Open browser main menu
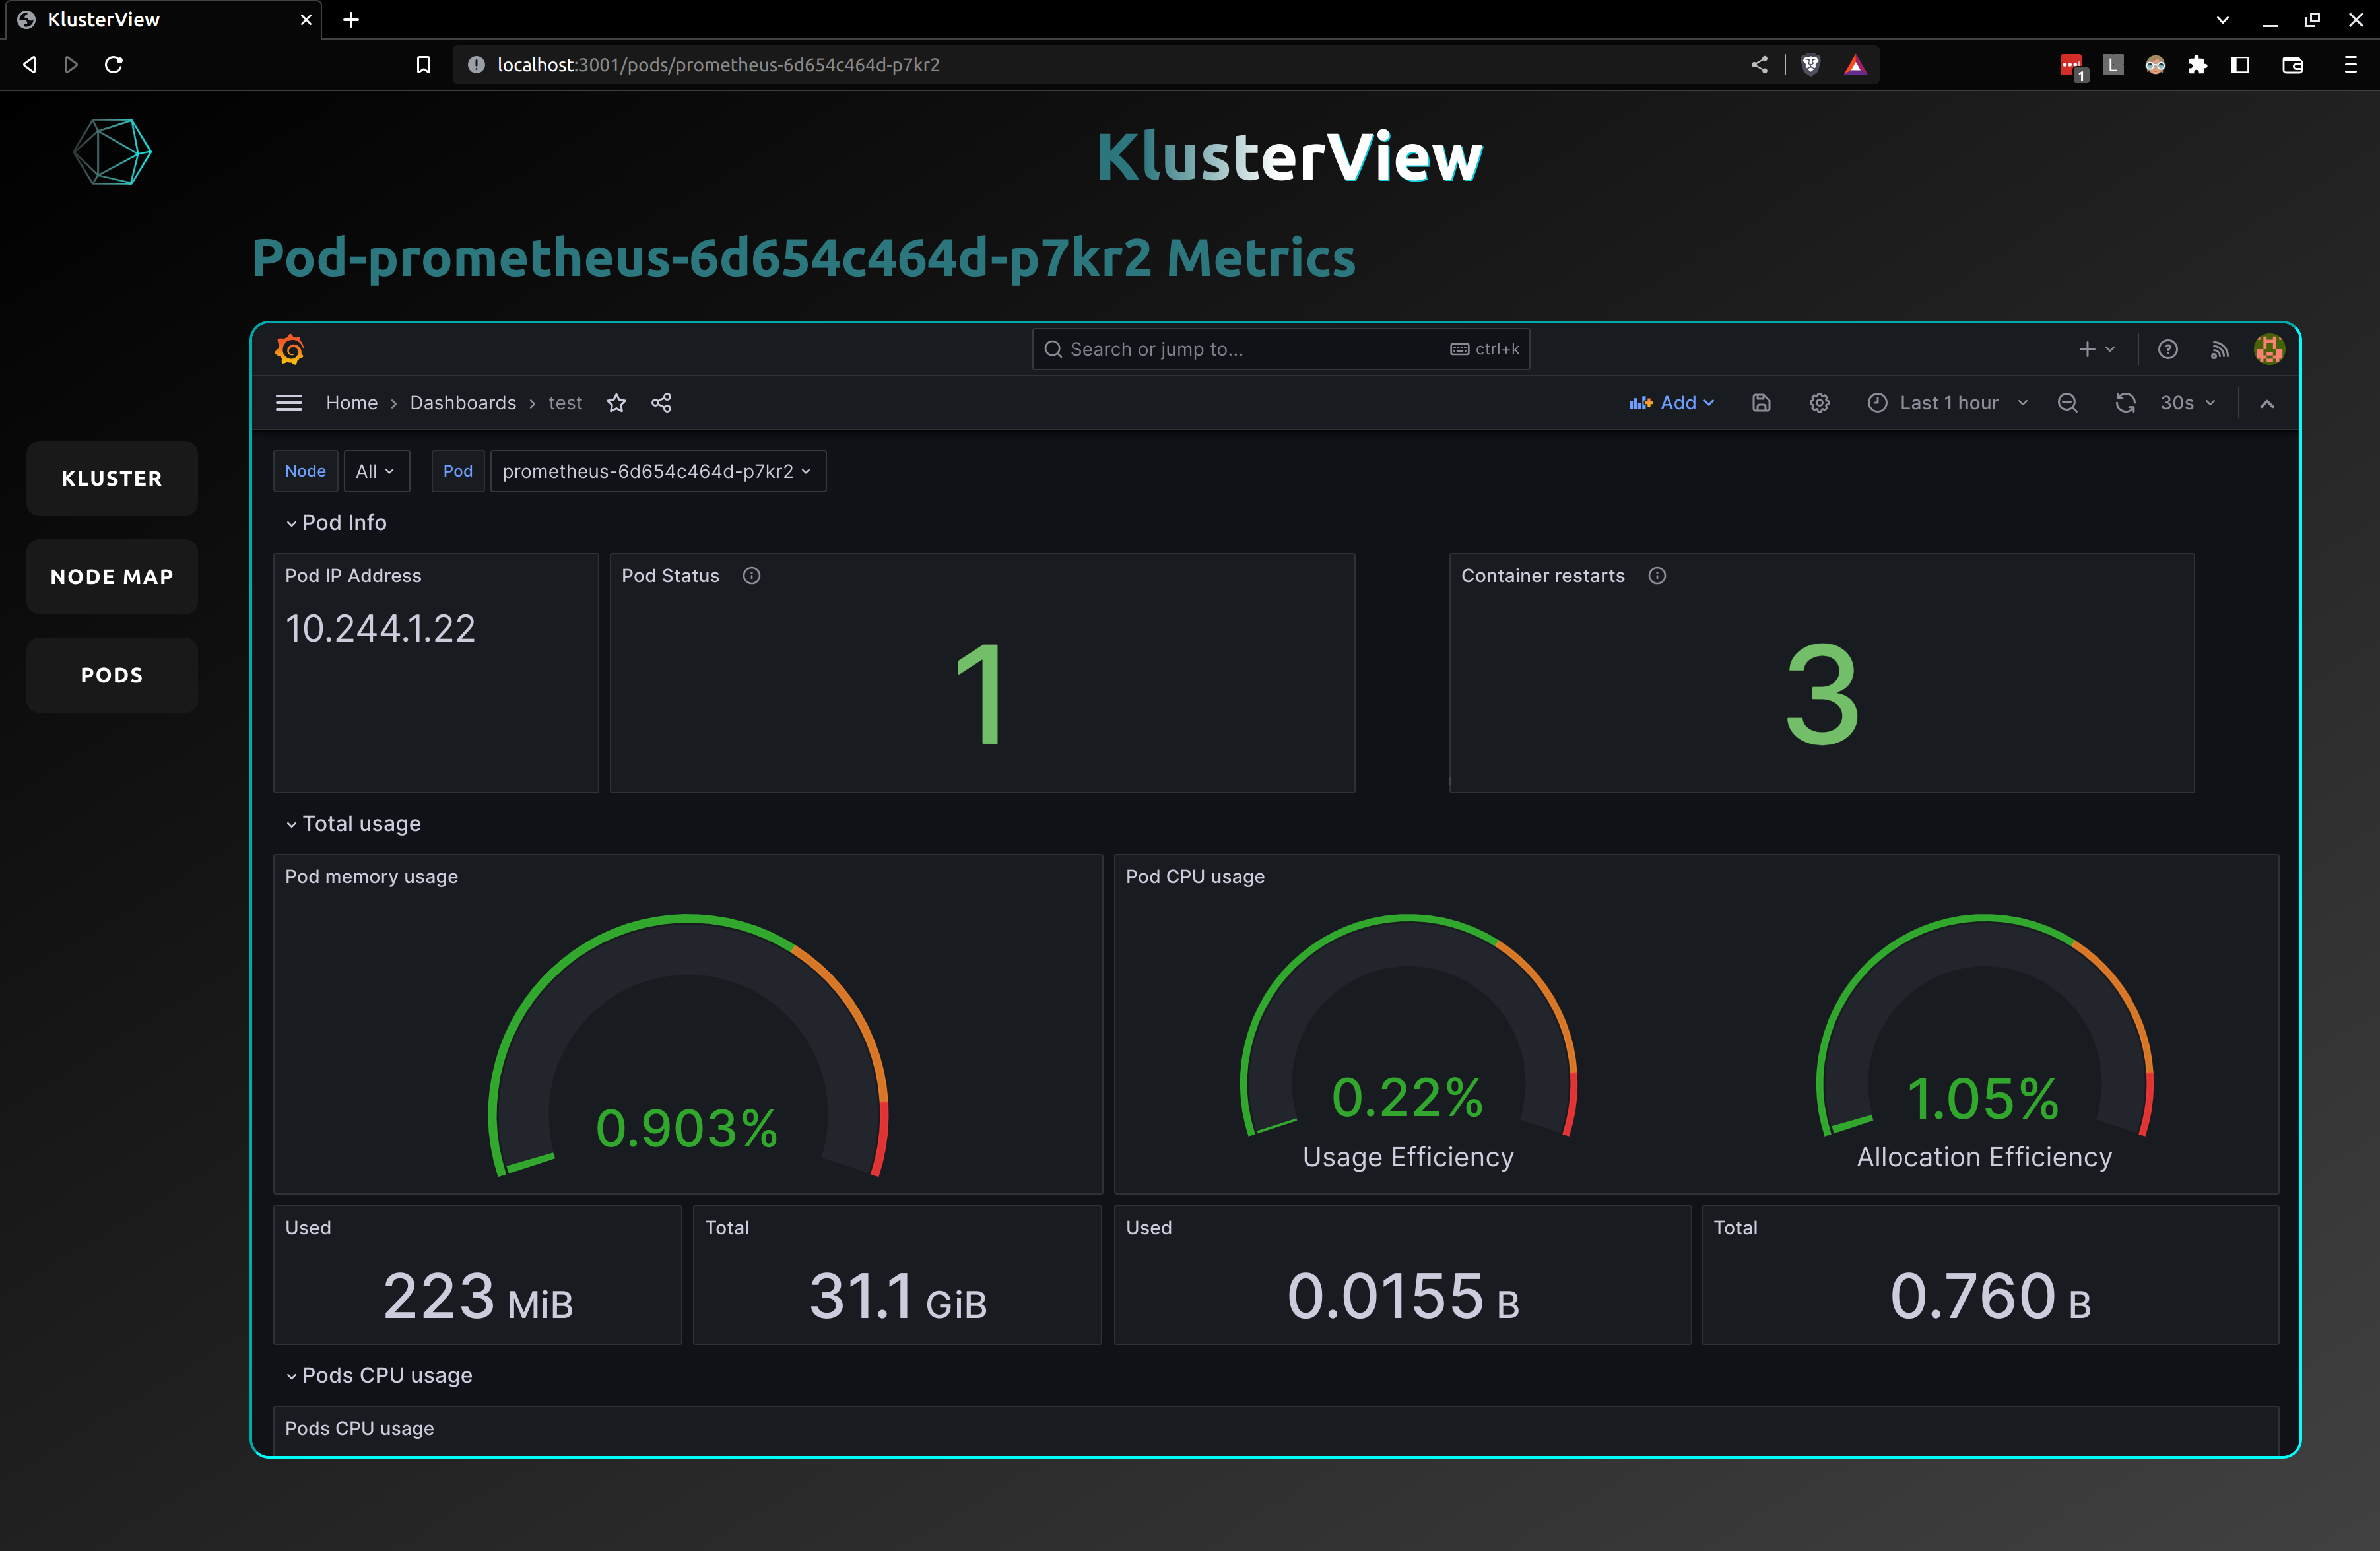The image size is (2380, 1551). (2351, 65)
